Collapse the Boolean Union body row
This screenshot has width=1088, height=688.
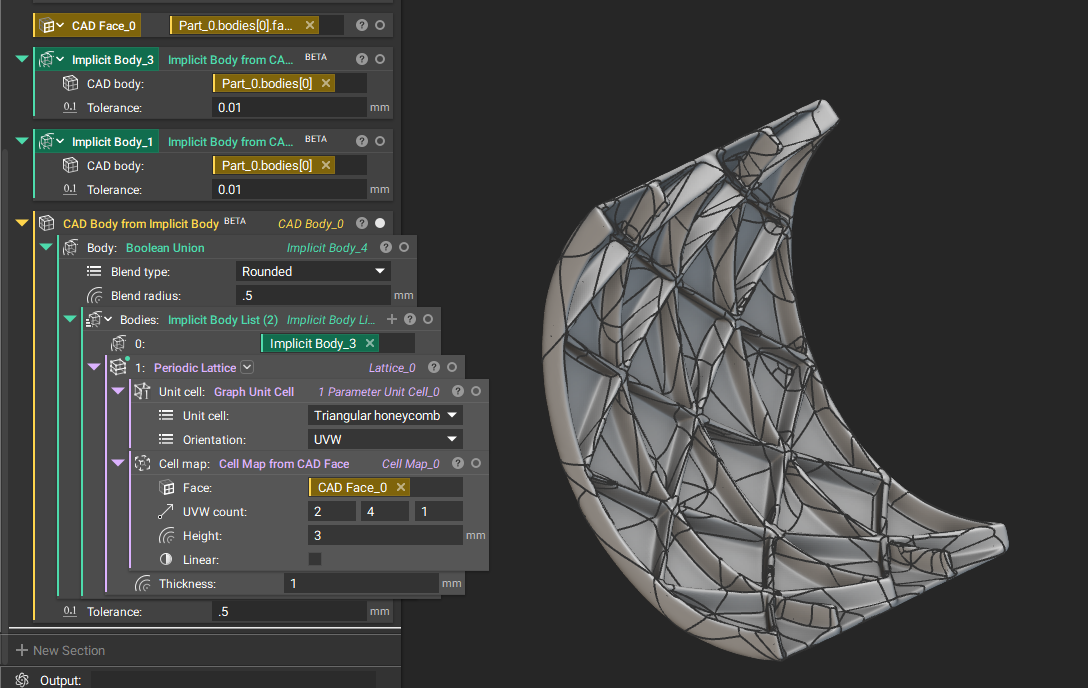click(x=46, y=247)
